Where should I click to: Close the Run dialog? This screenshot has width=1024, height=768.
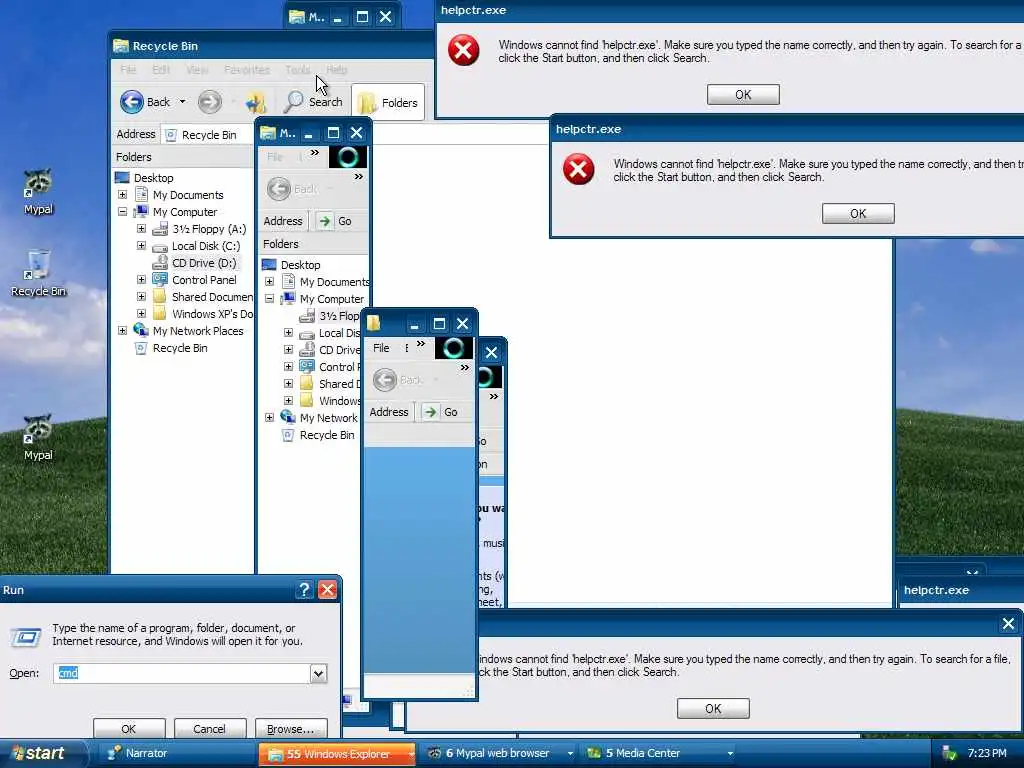click(328, 590)
